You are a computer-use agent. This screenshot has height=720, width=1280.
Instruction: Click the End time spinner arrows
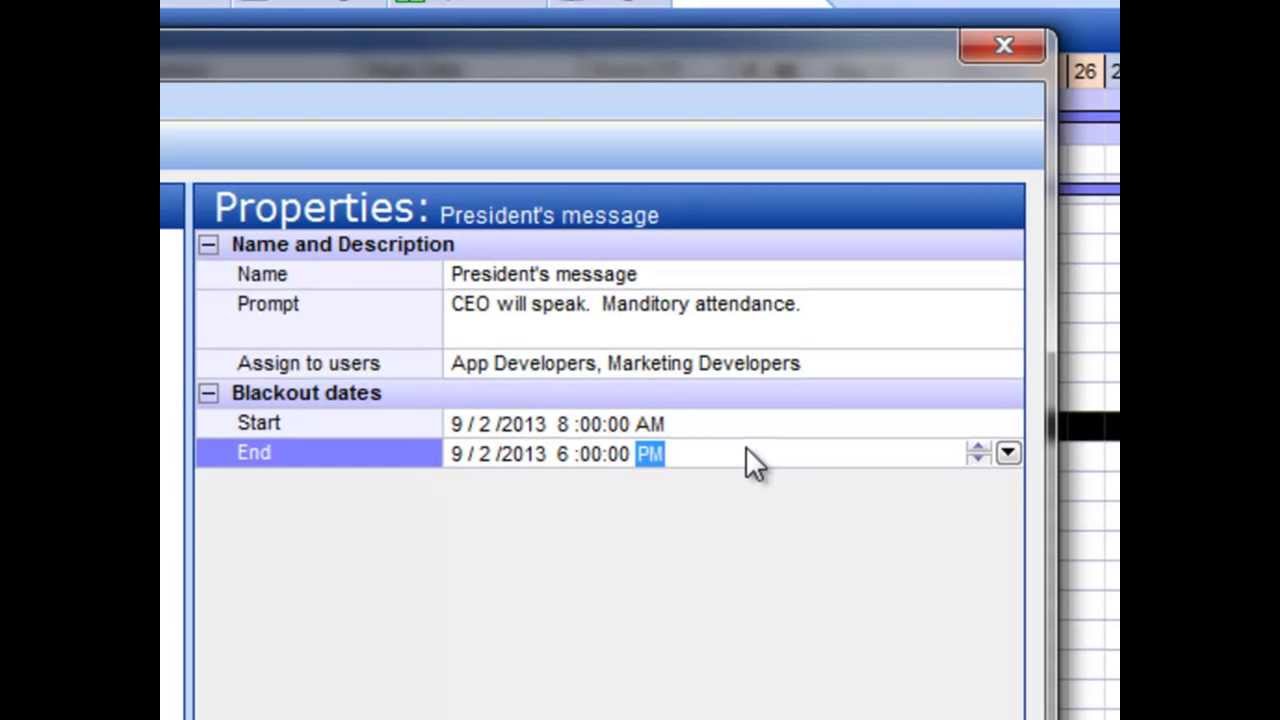(978, 453)
